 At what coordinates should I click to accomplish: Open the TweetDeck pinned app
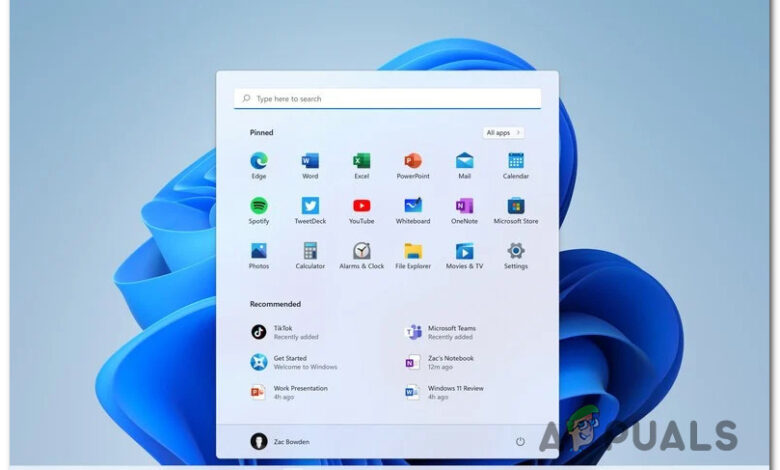(310, 206)
